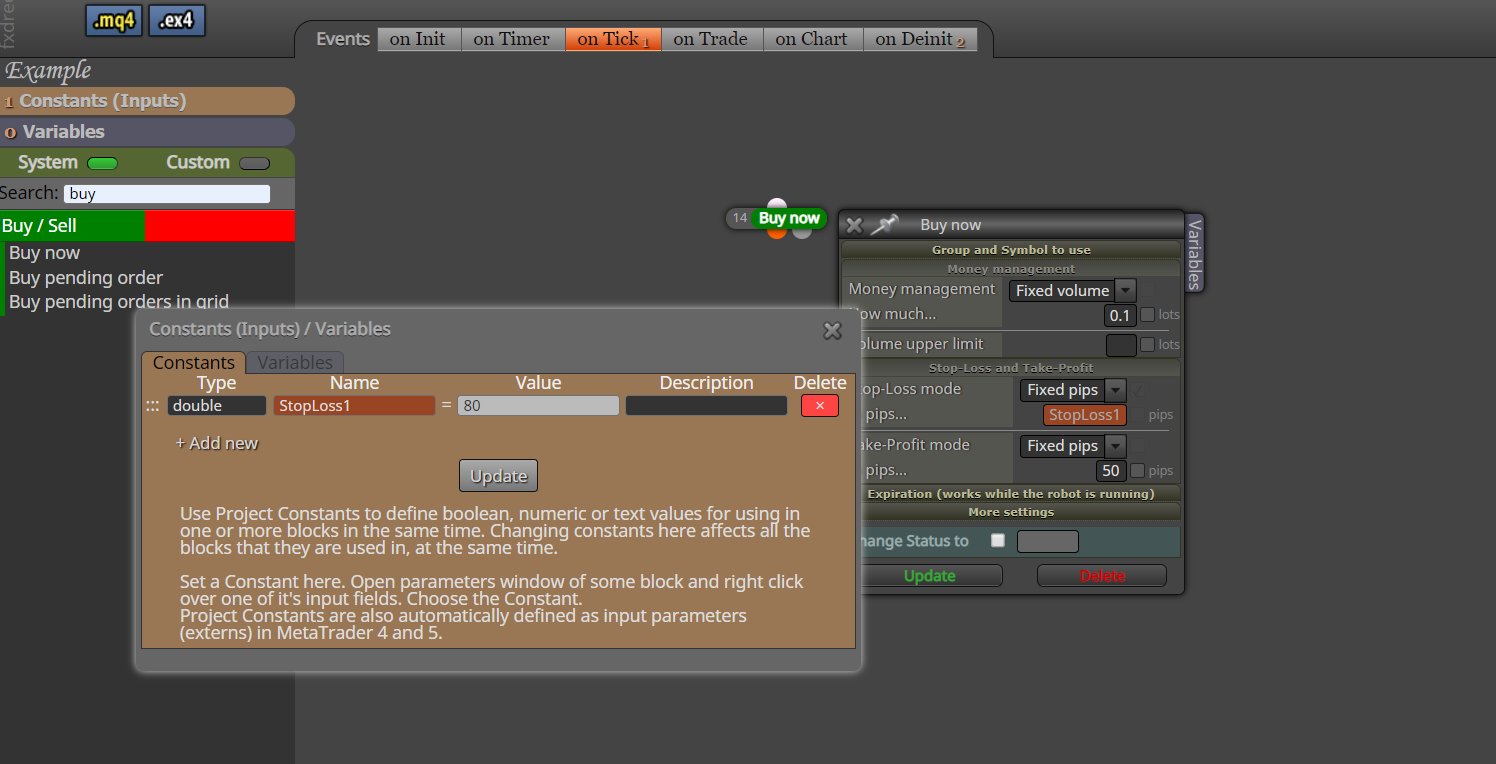Image resolution: width=1496 pixels, height=764 pixels.
Task: Collapse the Money management section header
Action: (x=1011, y=268)
